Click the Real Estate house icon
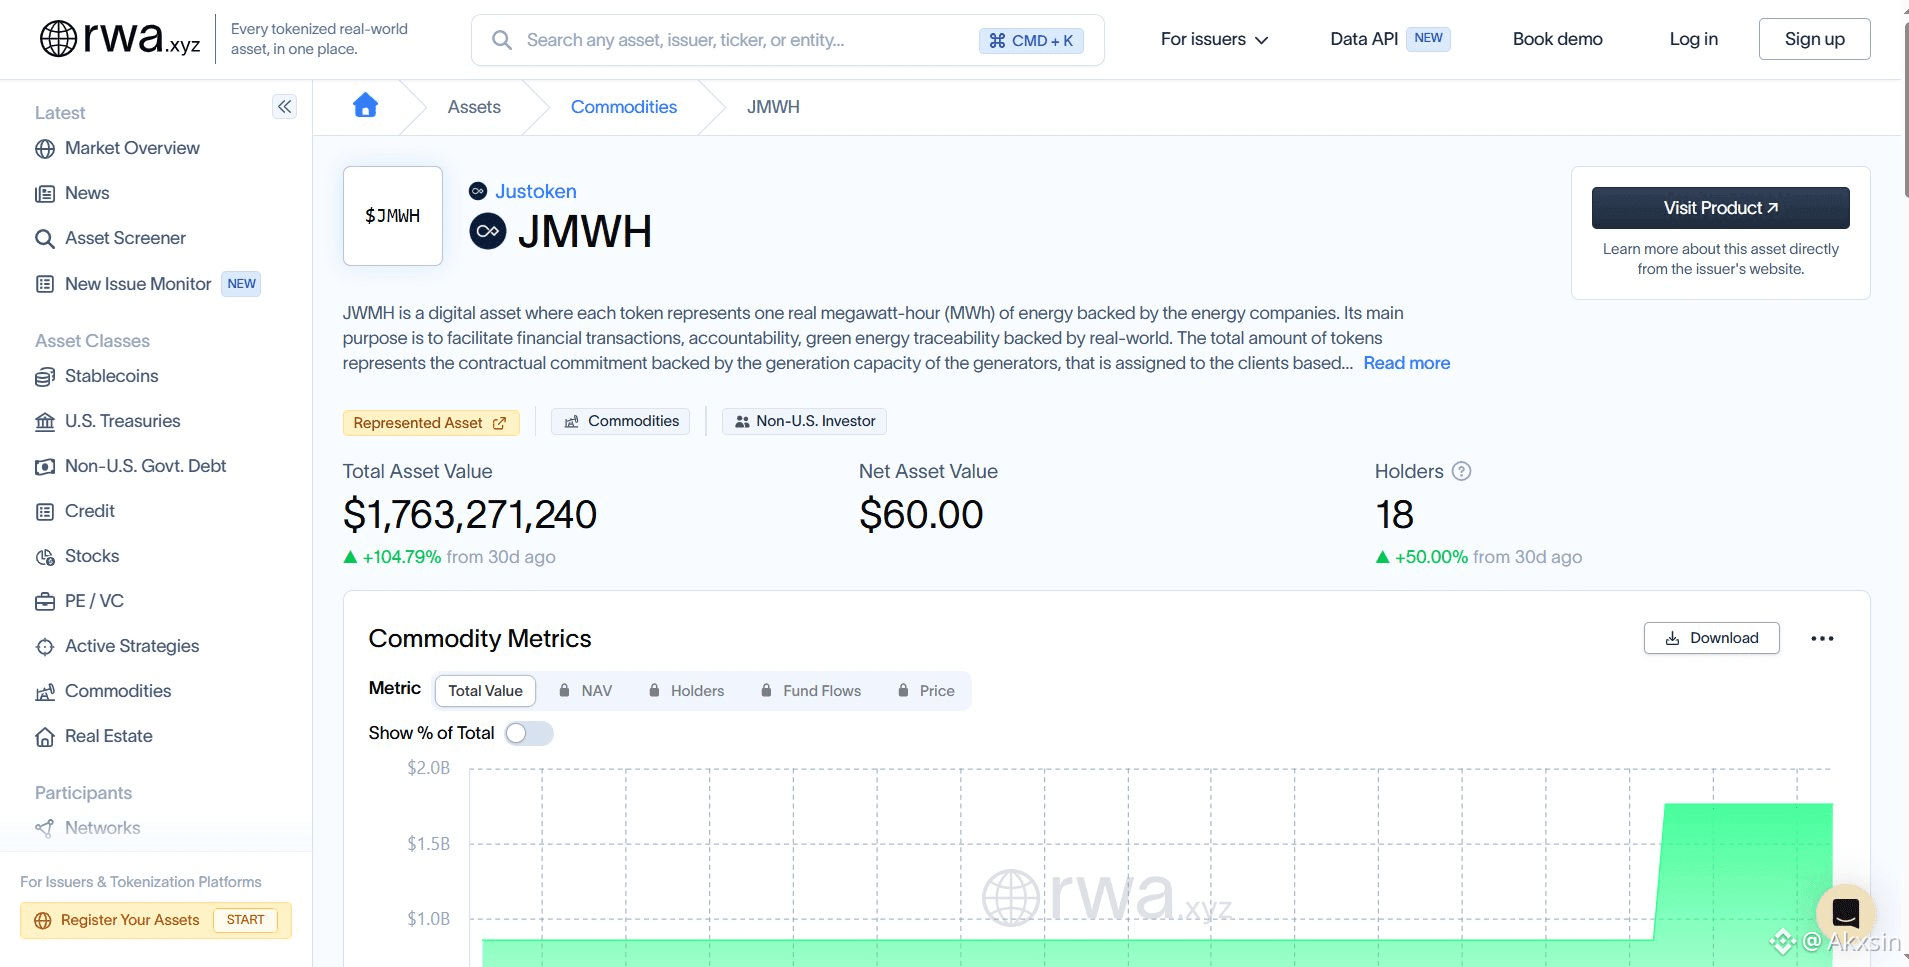The height and width of the screenshot is (967, 1909). [x=45, y=737]
